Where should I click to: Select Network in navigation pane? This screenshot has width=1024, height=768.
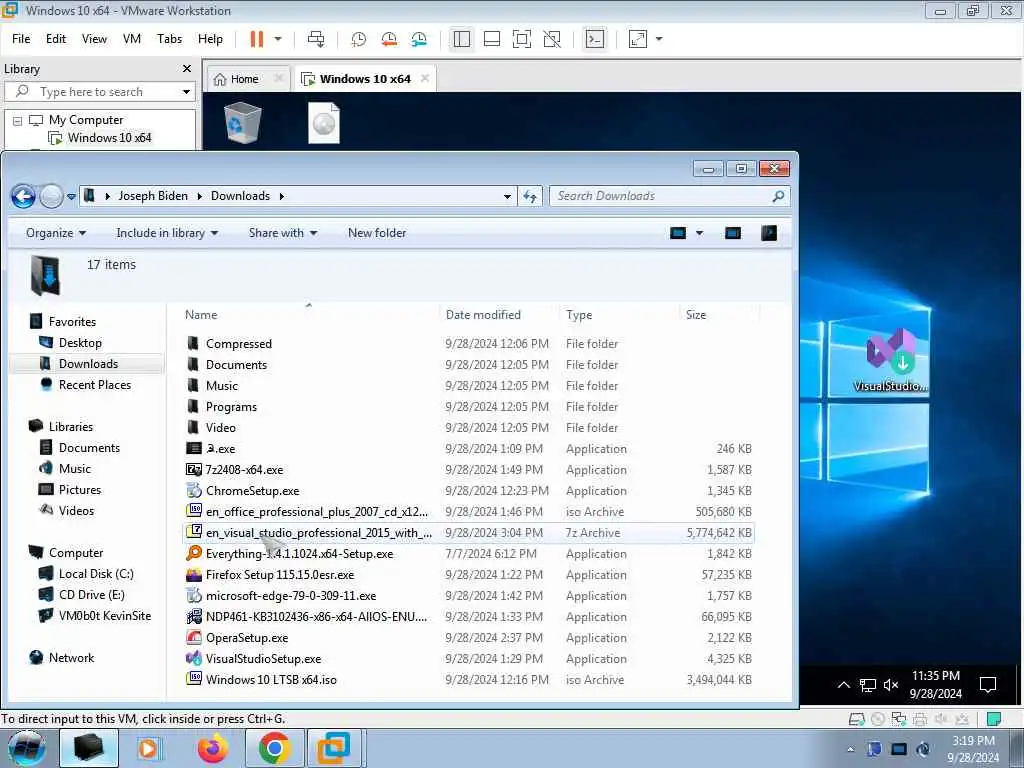[x=71, y=658]
